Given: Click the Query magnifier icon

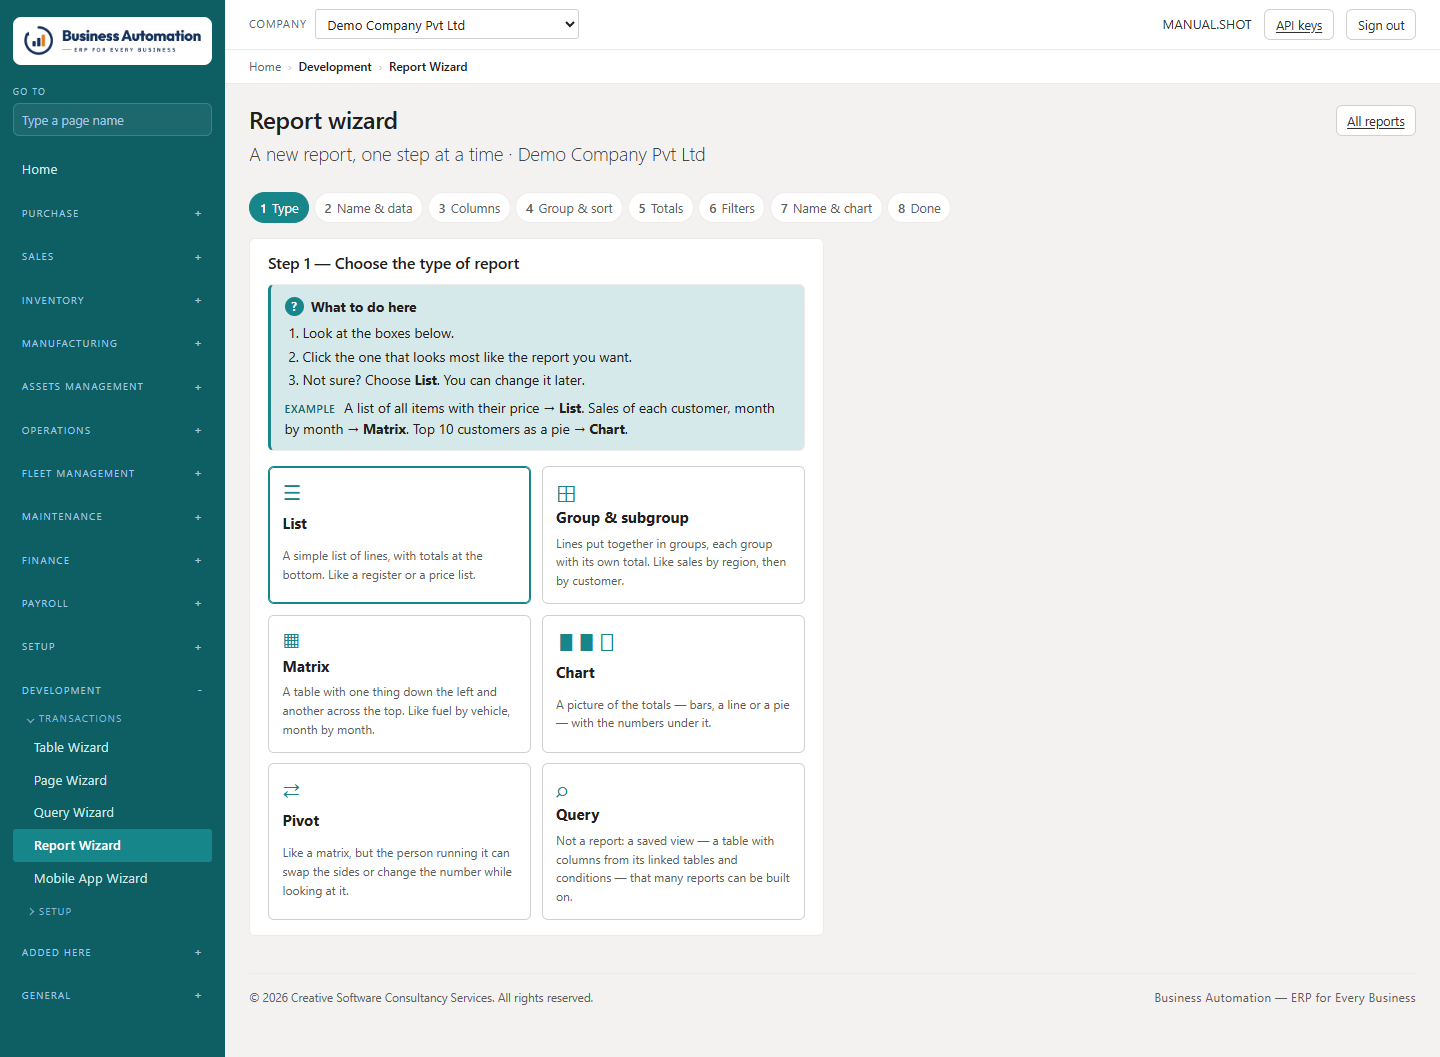Looking at the screenshot, I should pos(562,792).
